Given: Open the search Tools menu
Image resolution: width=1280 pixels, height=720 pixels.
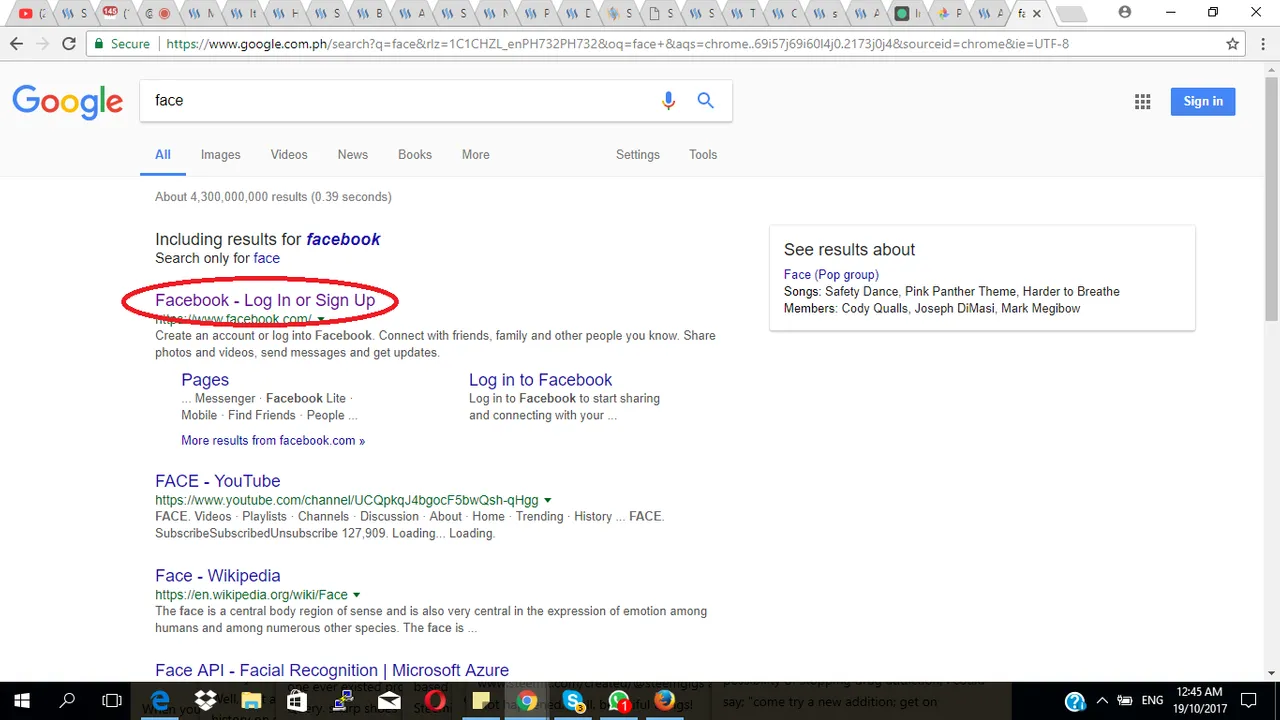Looking at the screenshot, I should [702, 155].
